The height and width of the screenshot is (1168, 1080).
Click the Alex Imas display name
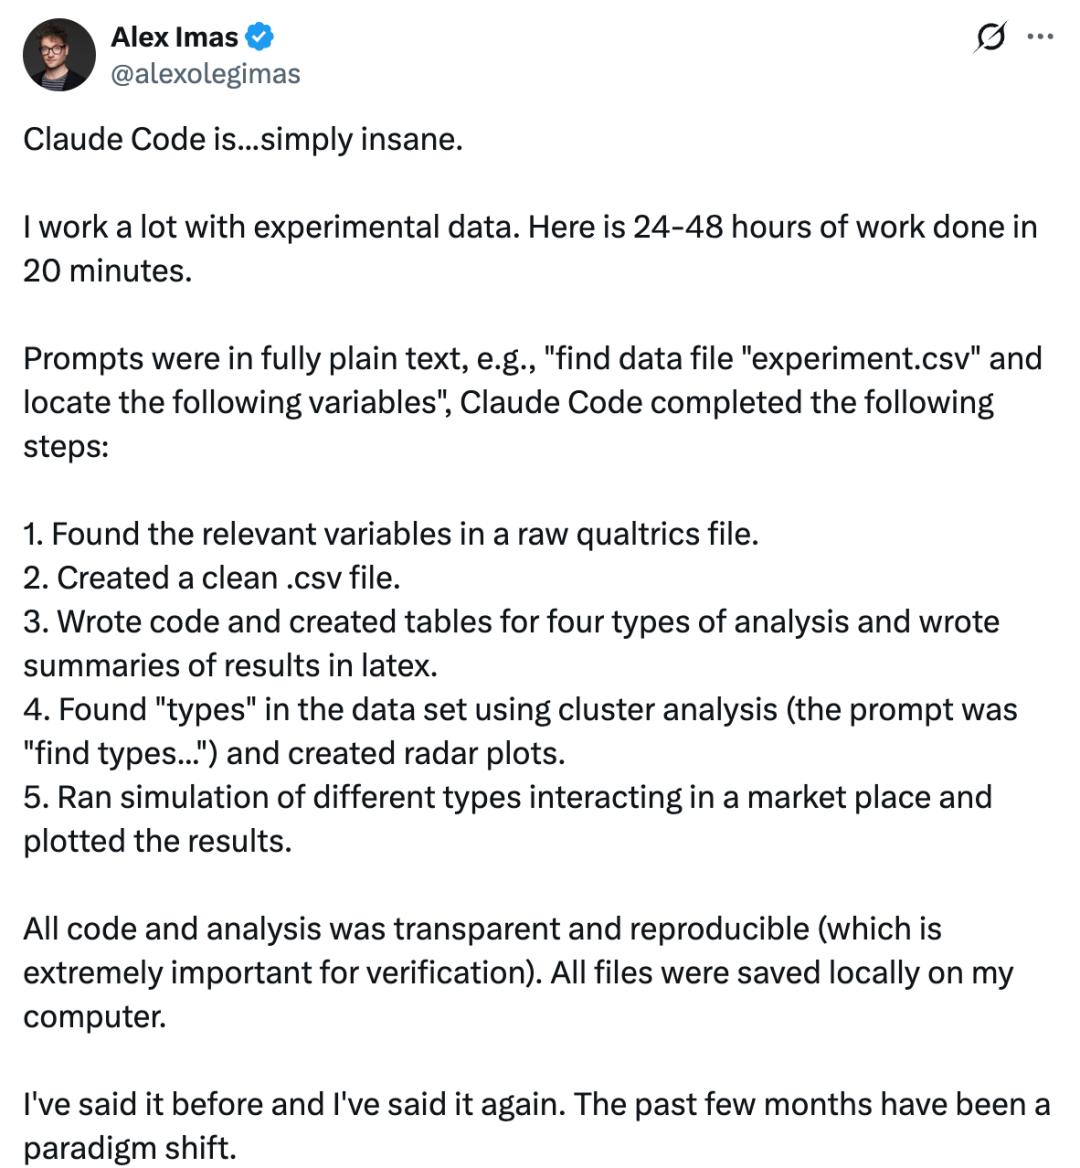coord(174,37)
